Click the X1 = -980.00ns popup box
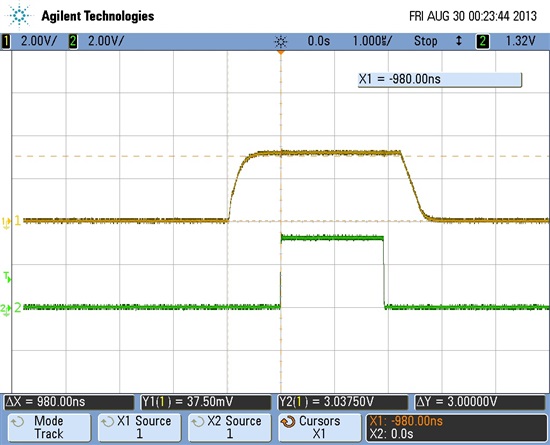The height and width of the screenshot is (445, 550). [x=440, y=80]
